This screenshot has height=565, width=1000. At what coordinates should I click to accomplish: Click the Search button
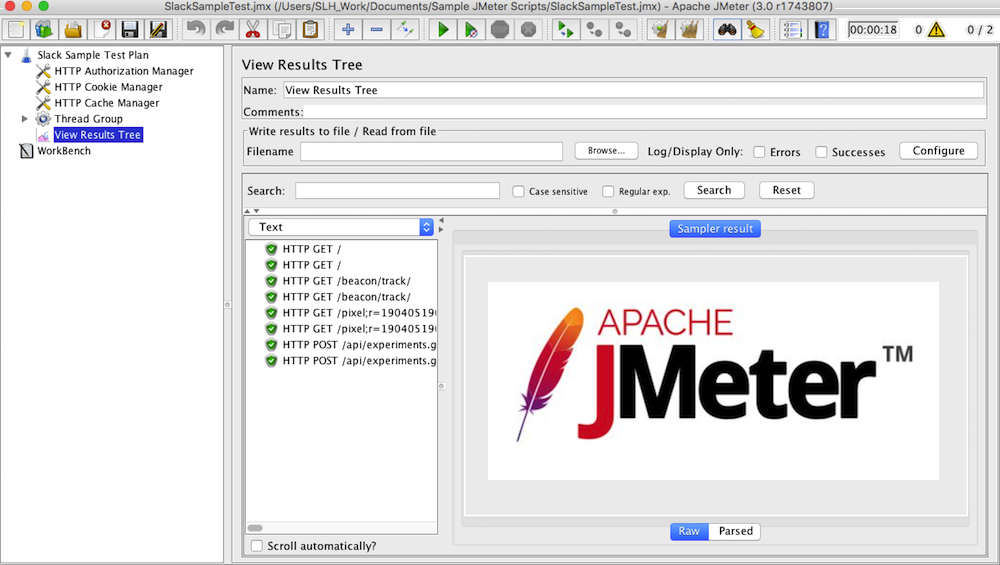click(714, 190)
